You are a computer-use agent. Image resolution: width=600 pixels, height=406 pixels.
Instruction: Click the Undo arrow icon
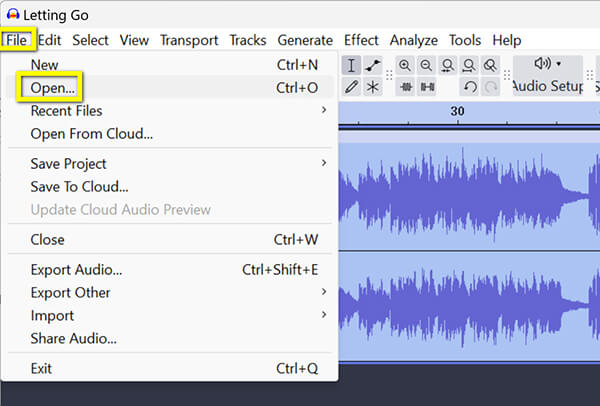coord(470,87)
